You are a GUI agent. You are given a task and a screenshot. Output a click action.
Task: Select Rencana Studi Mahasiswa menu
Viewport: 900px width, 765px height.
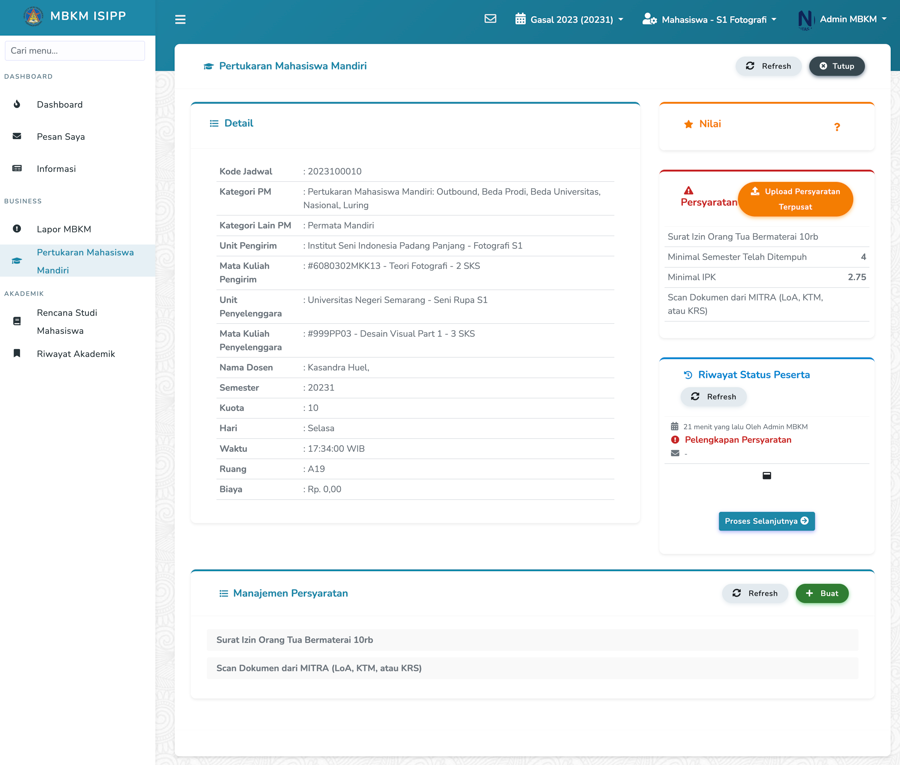point(67,322)
